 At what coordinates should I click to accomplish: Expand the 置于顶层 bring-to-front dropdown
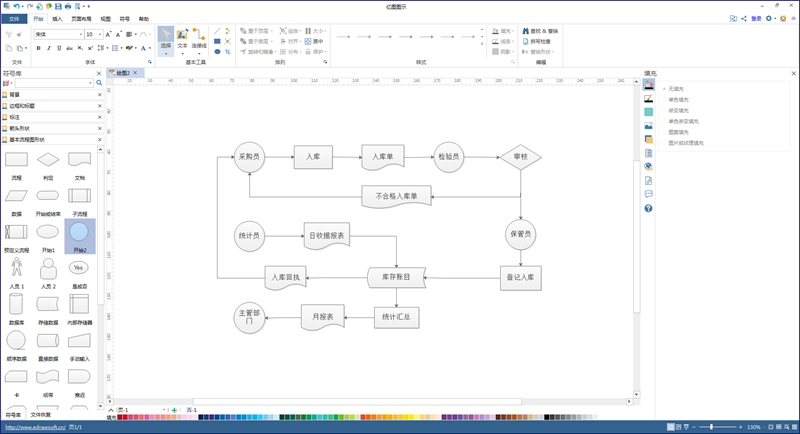pyautogui.click(x=271, y=31)
